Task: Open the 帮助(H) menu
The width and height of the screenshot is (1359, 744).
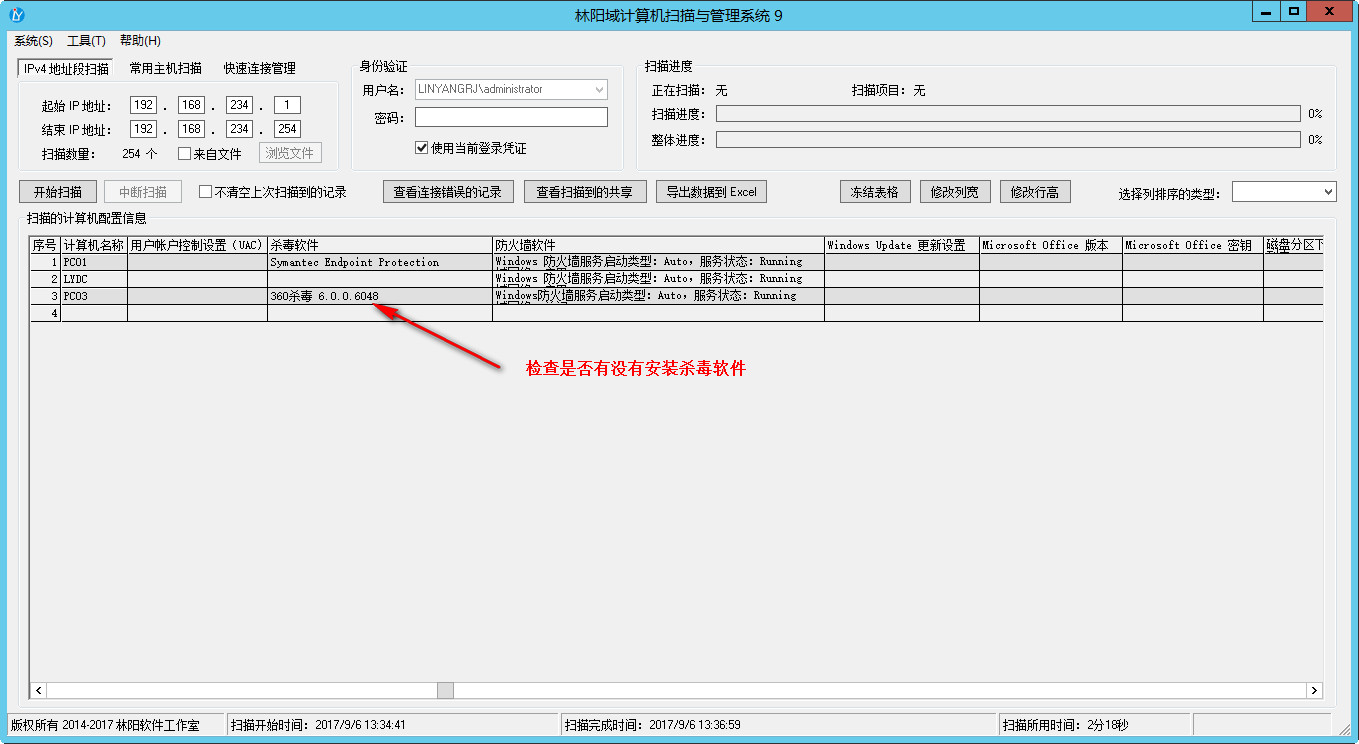Action: [x=140, y=41]
